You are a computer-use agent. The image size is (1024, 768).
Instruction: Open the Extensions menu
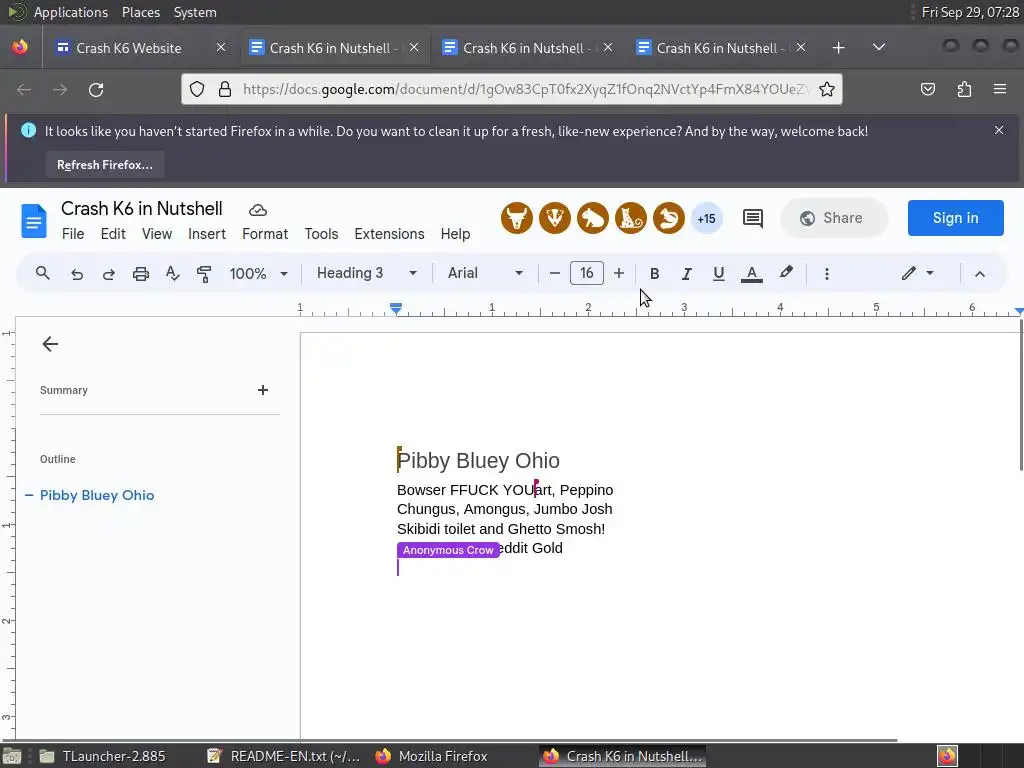click(x=389, y=234)
